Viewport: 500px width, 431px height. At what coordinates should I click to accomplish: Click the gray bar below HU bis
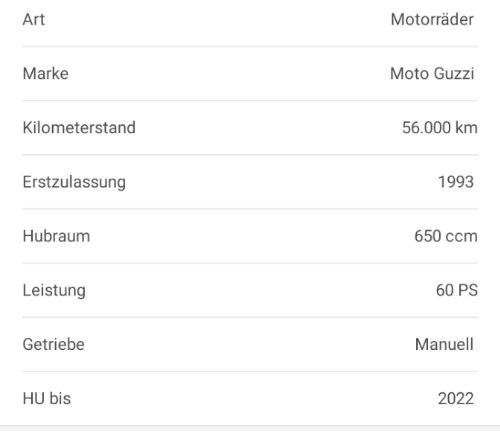[x=250, y=428]
